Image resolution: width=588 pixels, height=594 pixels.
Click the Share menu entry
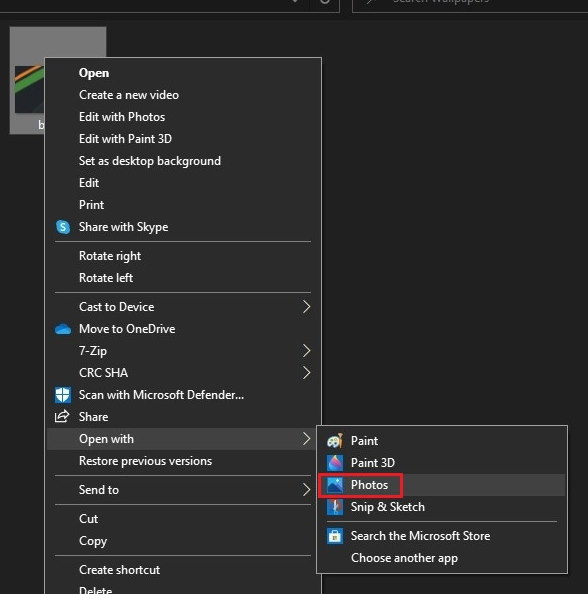183,417
